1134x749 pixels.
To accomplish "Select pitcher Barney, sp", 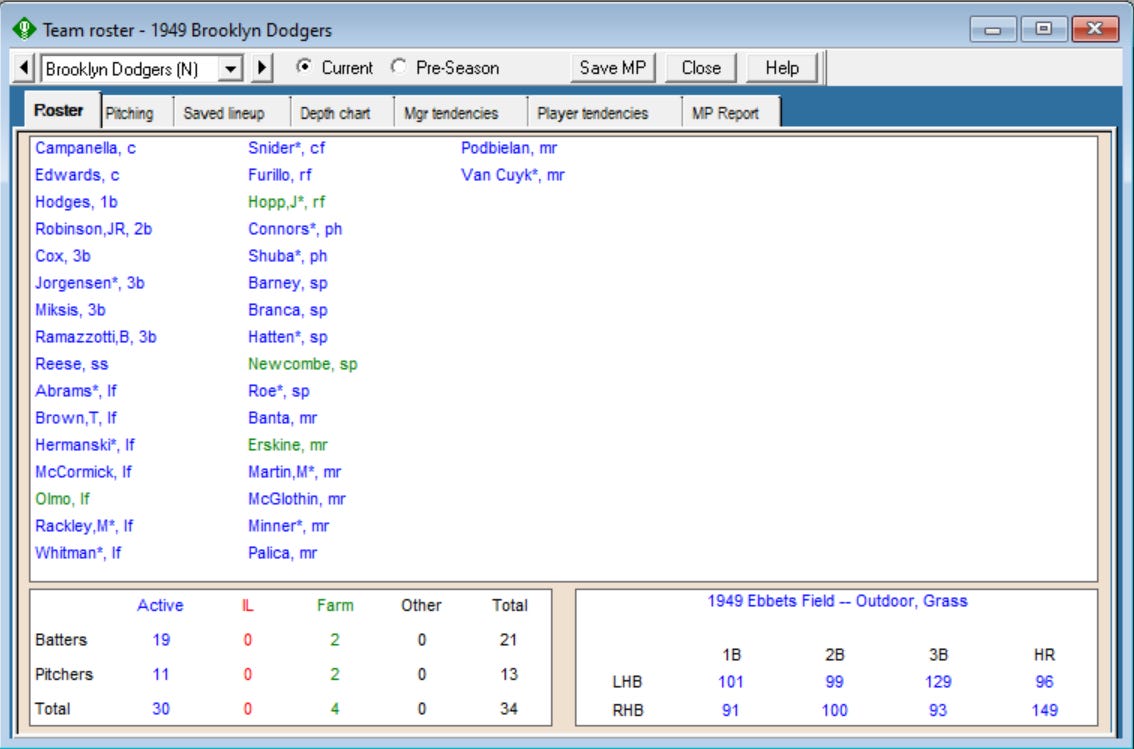I will (x=288, y=283).
